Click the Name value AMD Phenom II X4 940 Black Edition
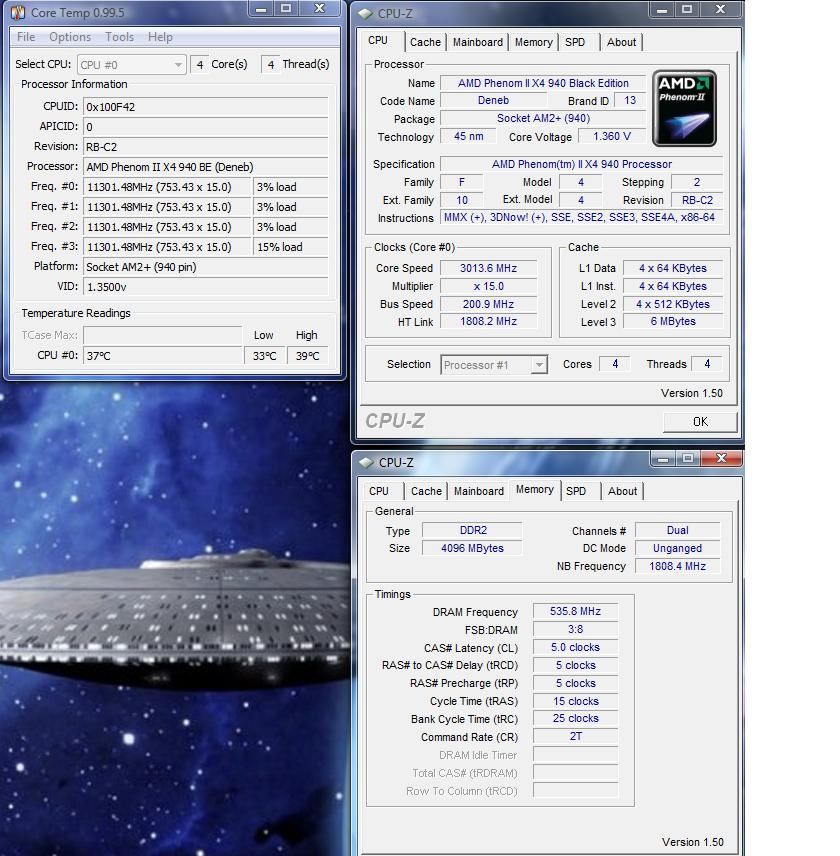Viewport: 840px width, 856px height. [543, 83]
